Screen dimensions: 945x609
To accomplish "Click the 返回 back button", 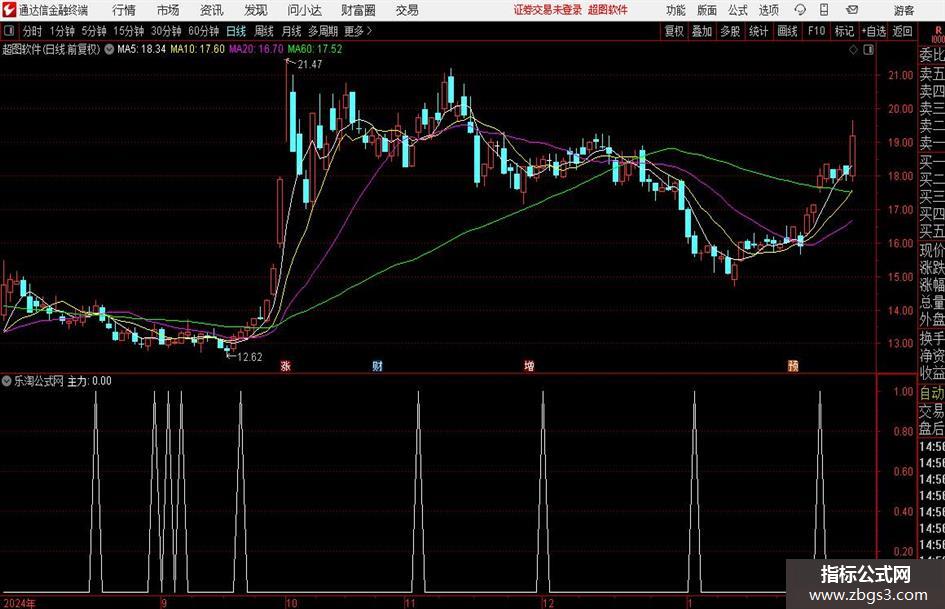I will [x=902, y=31].
